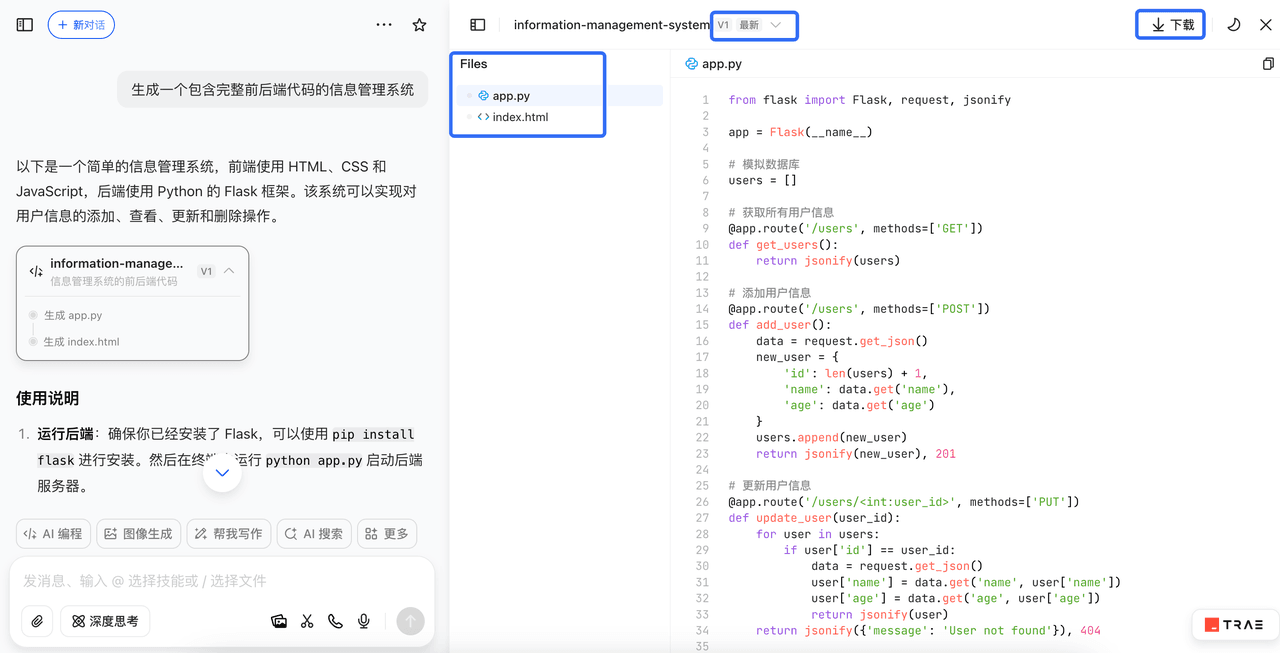Click the scroll-down chevron button in chat
The width and height of the screenshot is (1280, 653).
pos(222,472)
